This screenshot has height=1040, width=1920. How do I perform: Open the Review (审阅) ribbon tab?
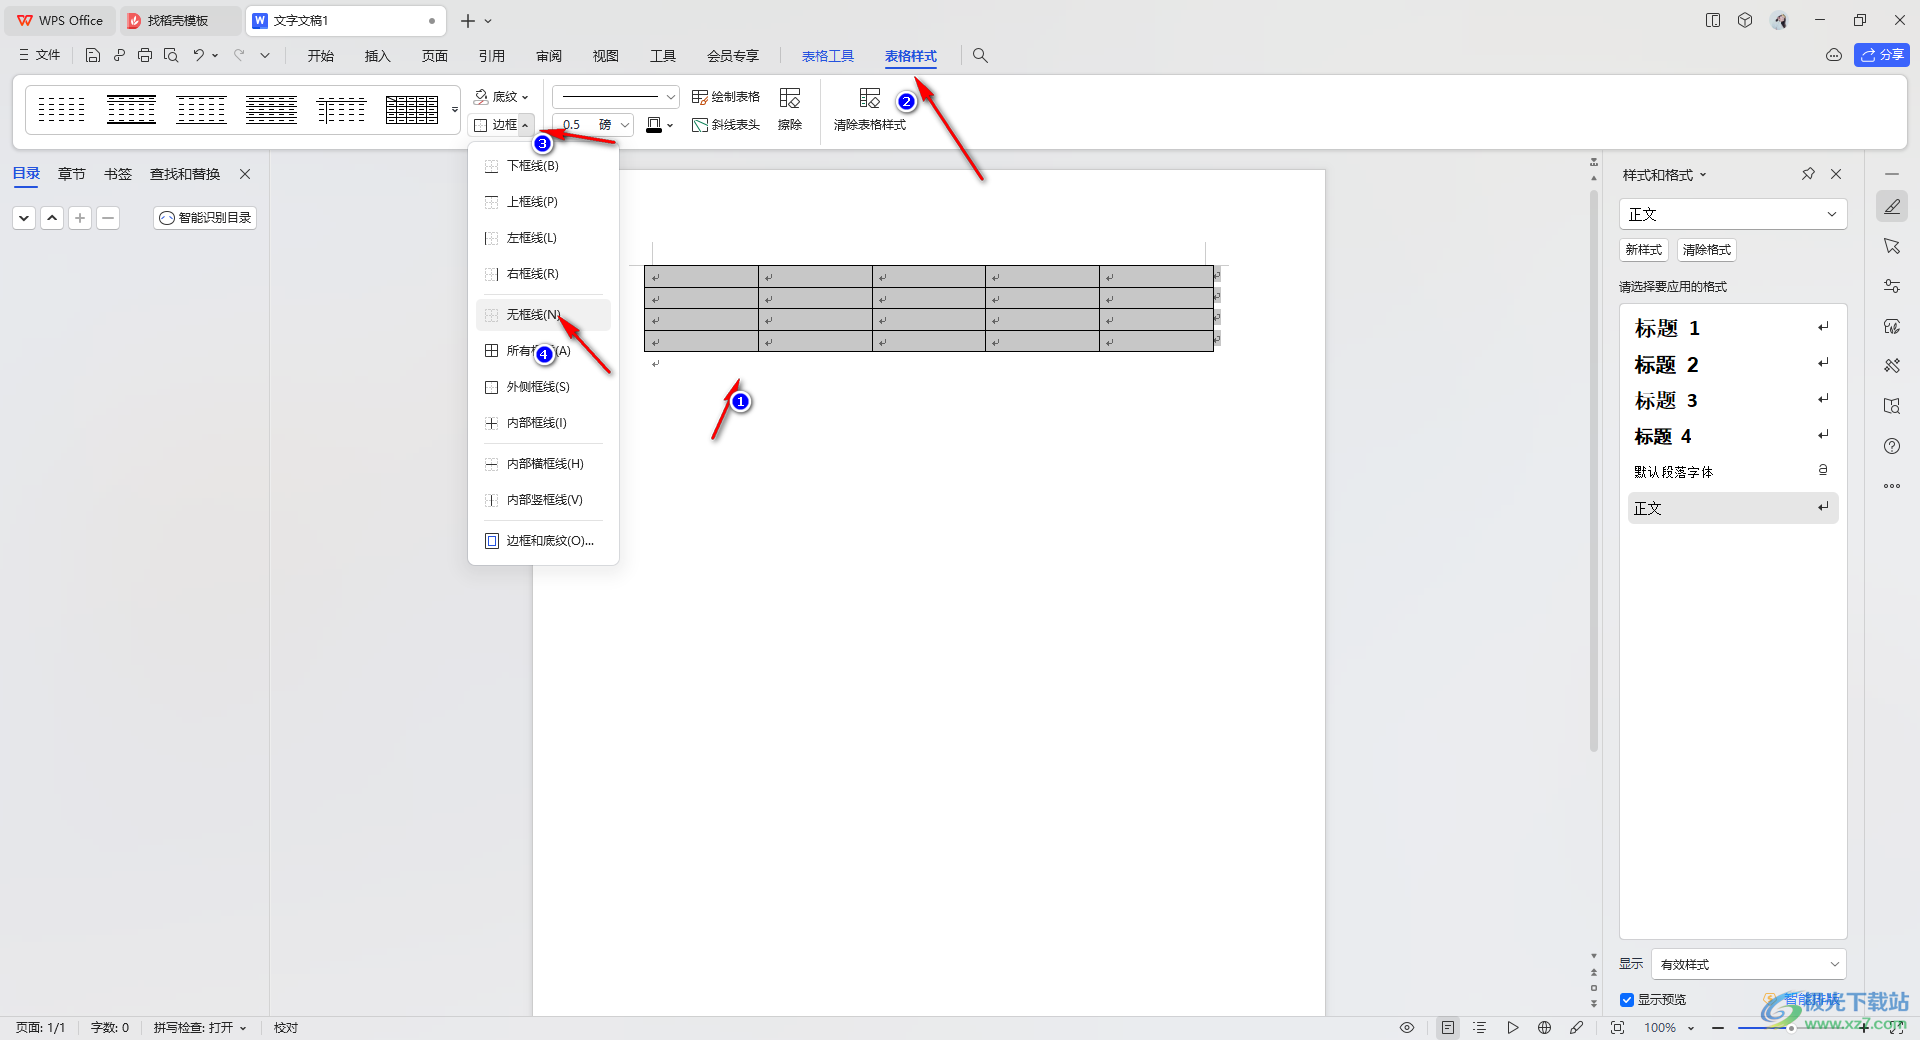coord(548,56)
